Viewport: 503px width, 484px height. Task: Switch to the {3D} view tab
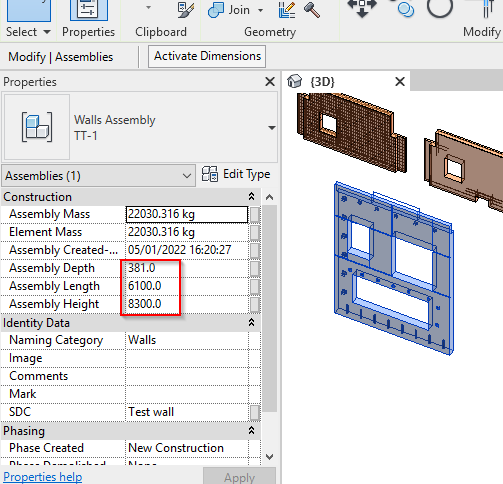pos(347,82)
